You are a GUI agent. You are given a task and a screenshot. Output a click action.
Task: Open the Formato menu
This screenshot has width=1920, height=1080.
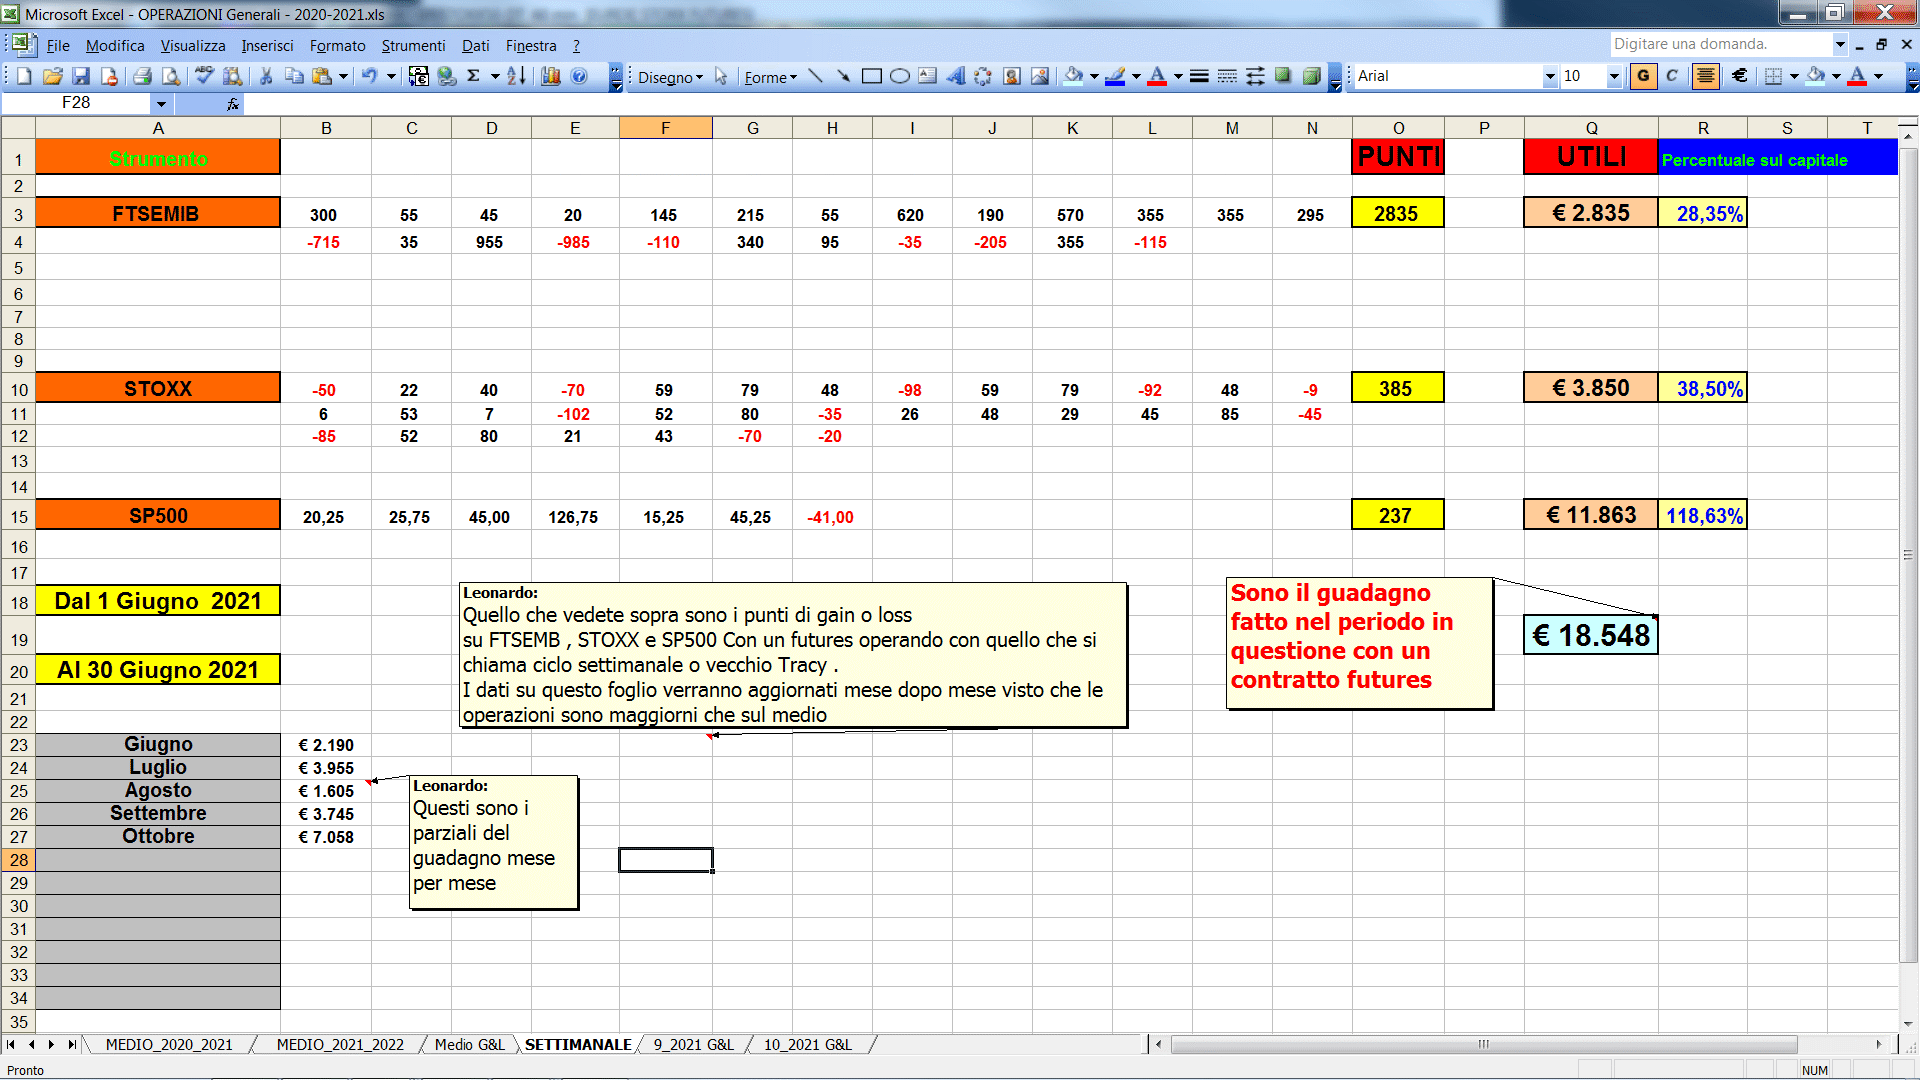pos(337,46)
